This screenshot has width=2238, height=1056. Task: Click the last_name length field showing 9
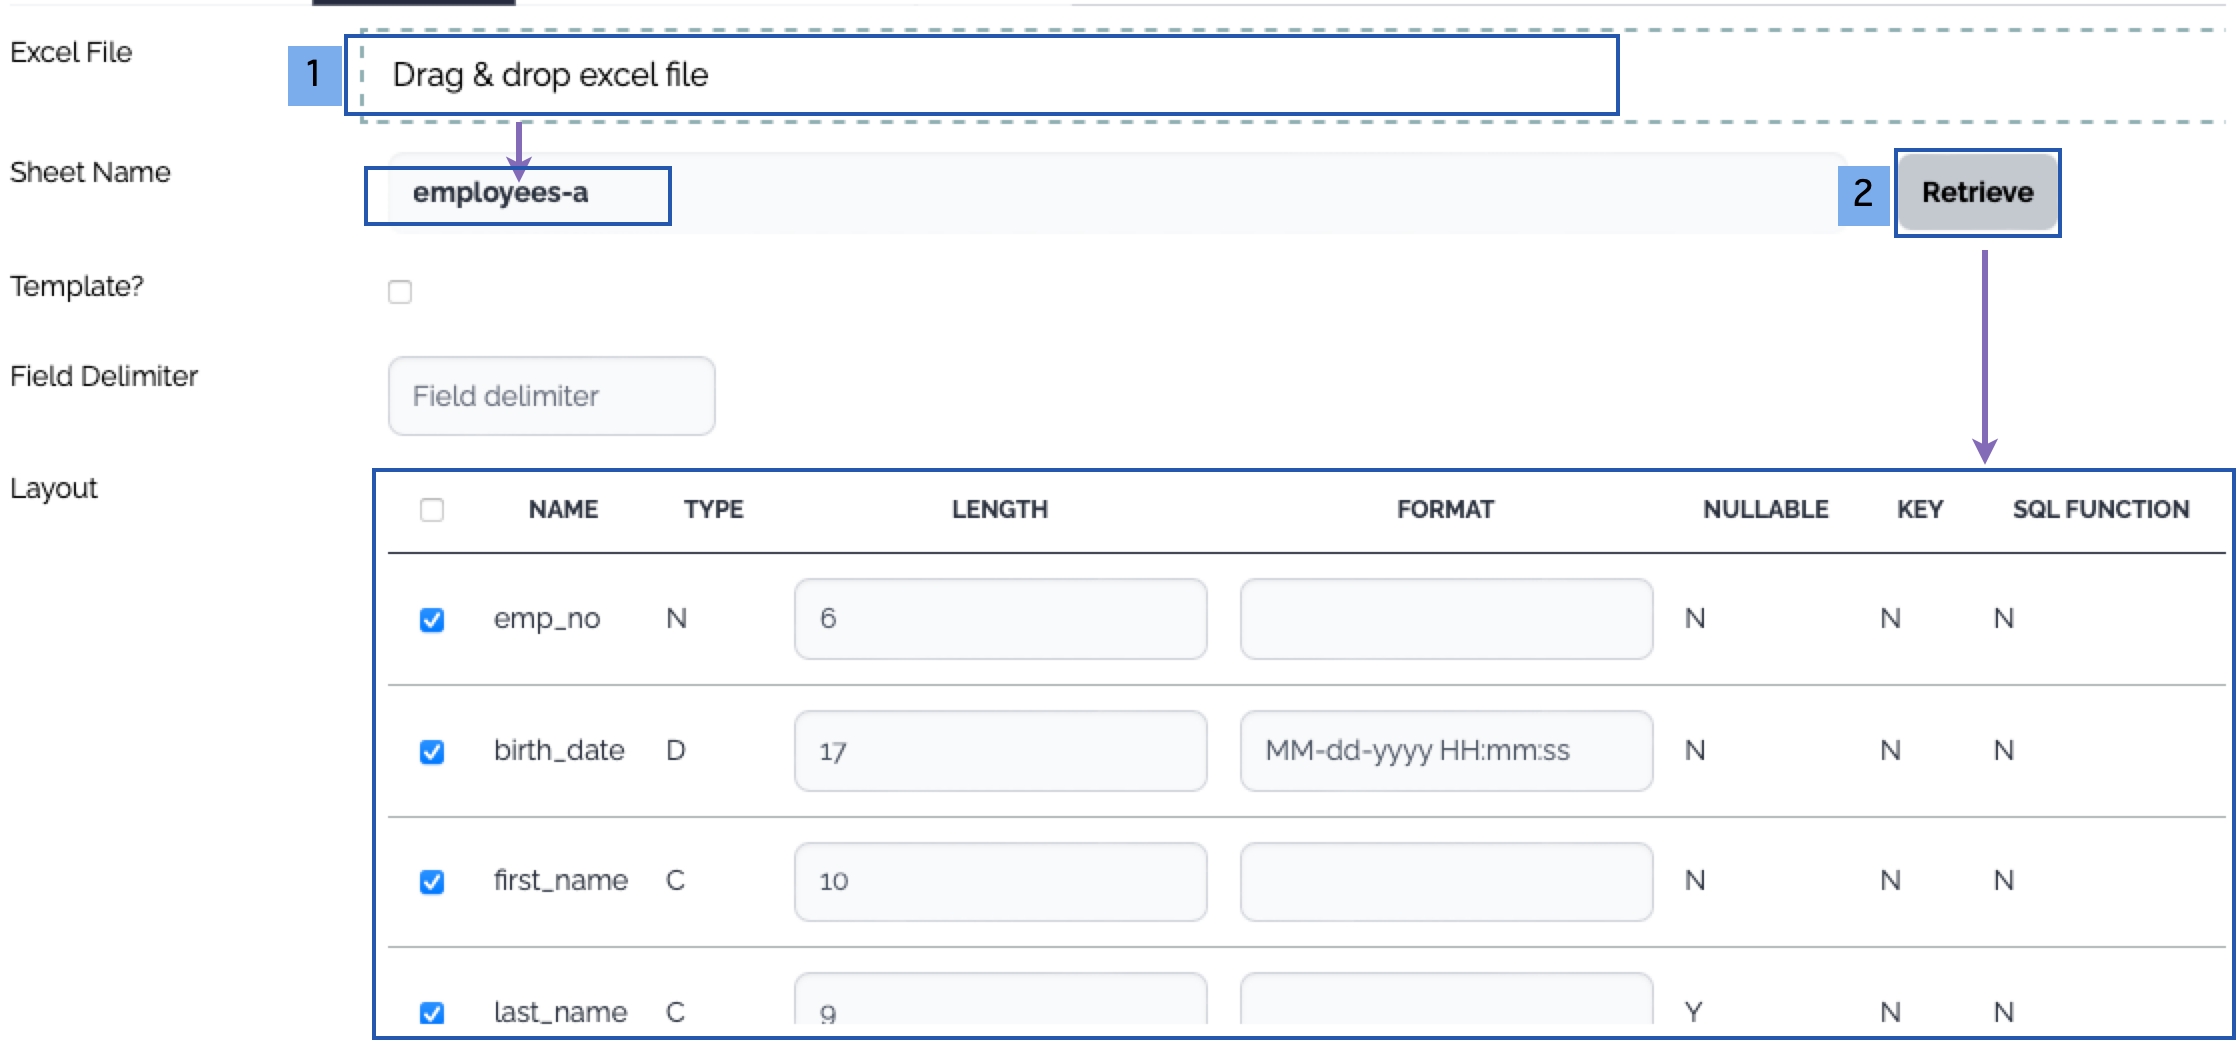[1000, 1004]
